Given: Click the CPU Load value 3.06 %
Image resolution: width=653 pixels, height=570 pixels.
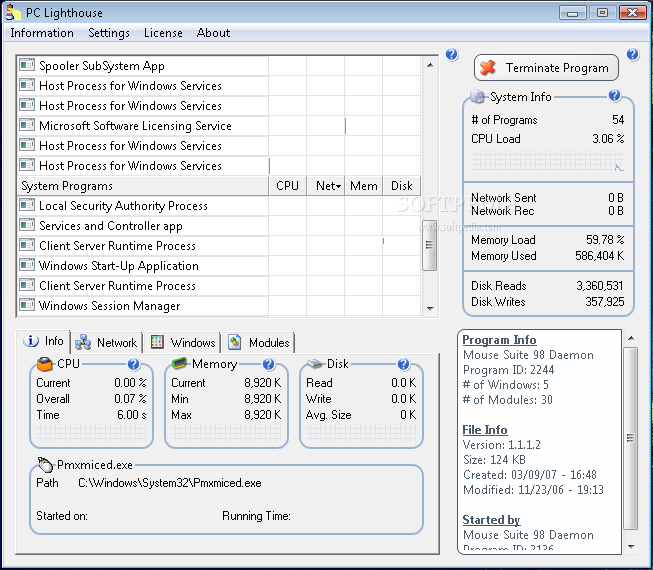Looking at the screenshot, I should pyautogui.click(x=608, y=139).
